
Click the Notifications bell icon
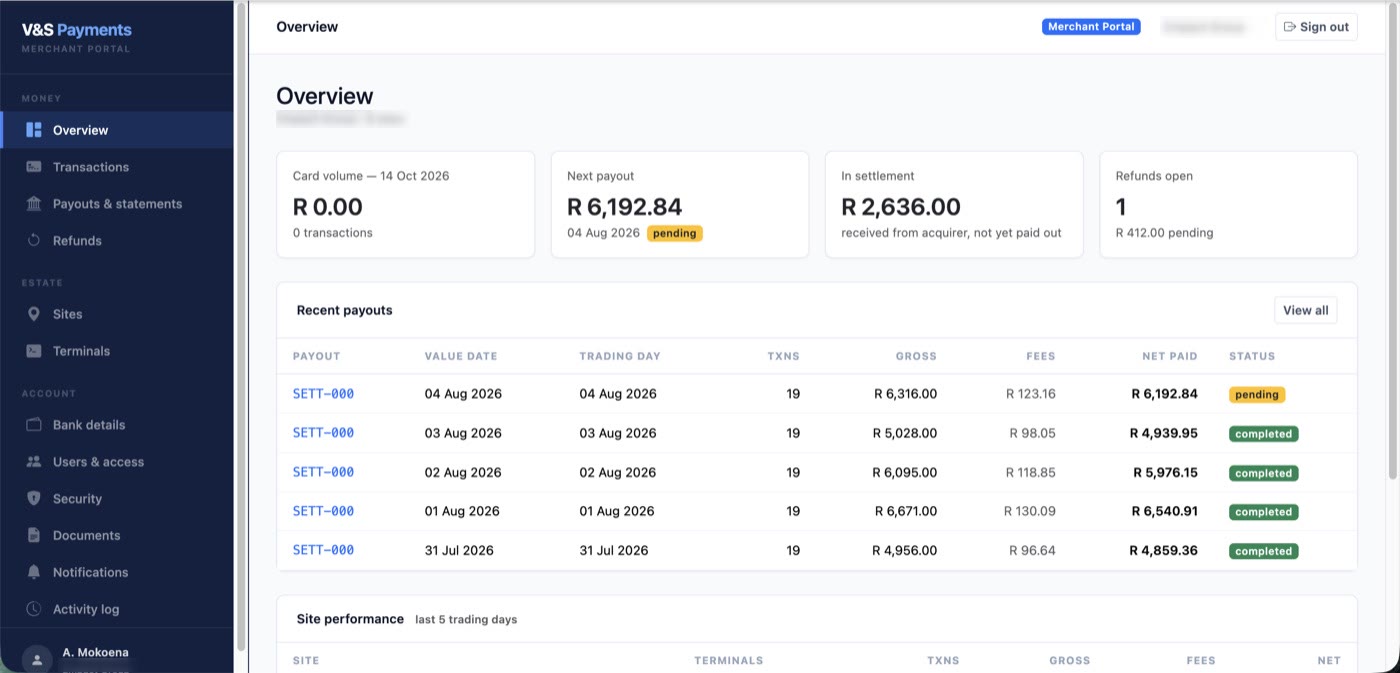[34, 573]
